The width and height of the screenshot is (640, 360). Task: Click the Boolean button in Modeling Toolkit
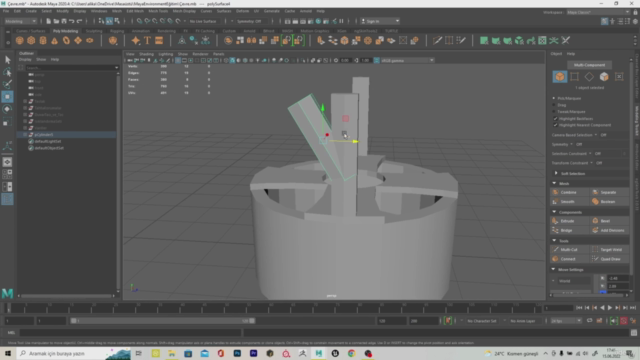pos(609,202)
